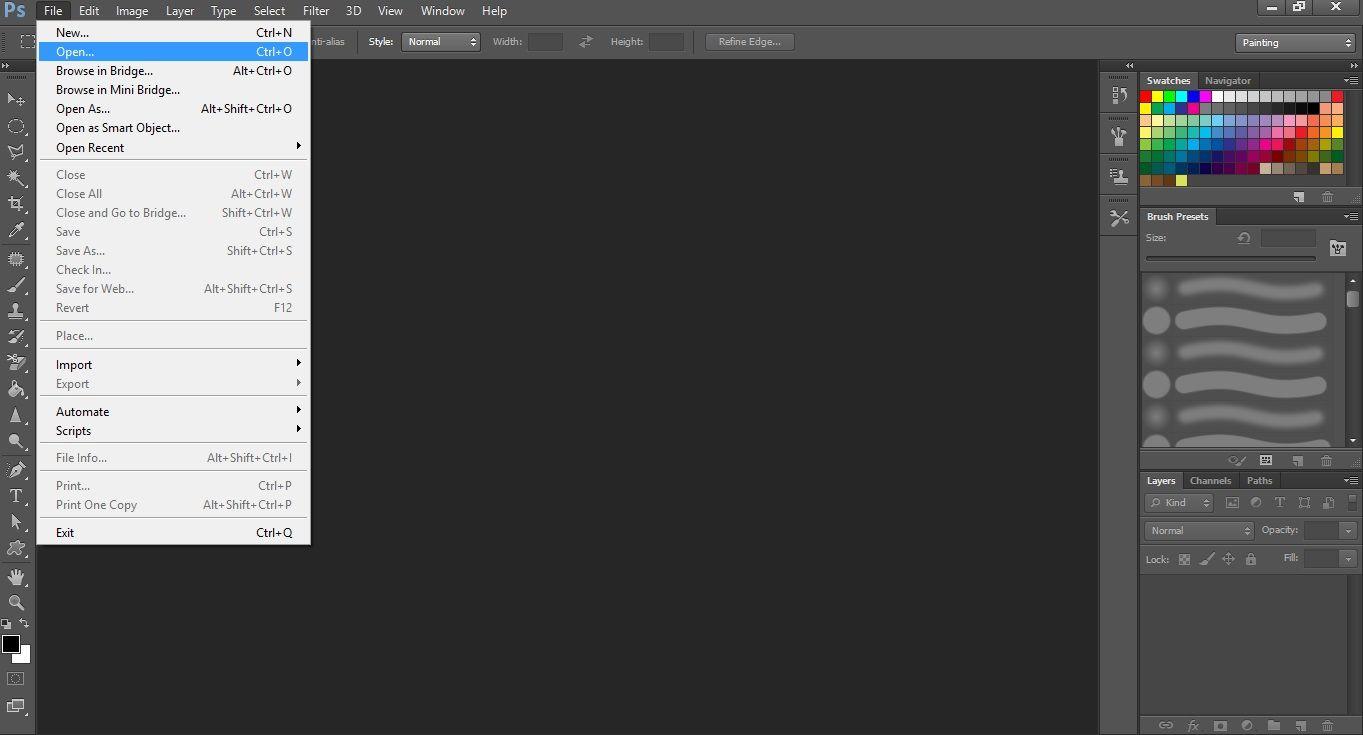1363x735 pixels.
Task: Swap foreground and background colors arrow
Action: coord(25,624)
